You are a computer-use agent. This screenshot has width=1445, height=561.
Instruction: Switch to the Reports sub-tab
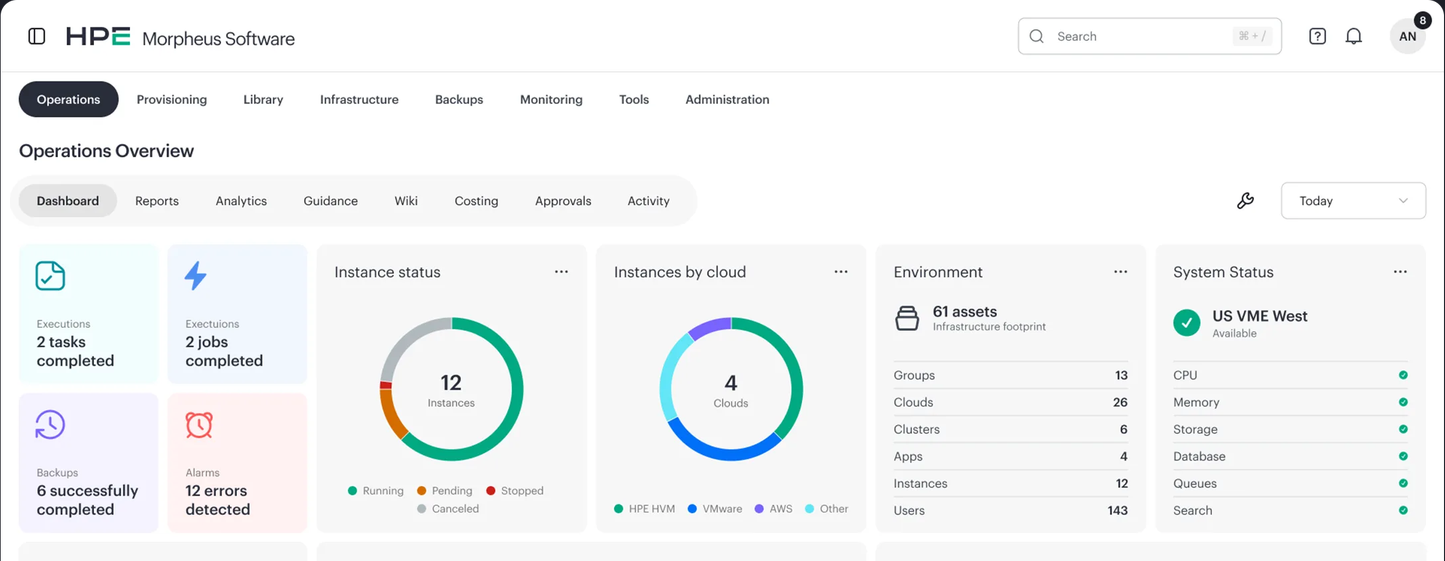(157, 201)
